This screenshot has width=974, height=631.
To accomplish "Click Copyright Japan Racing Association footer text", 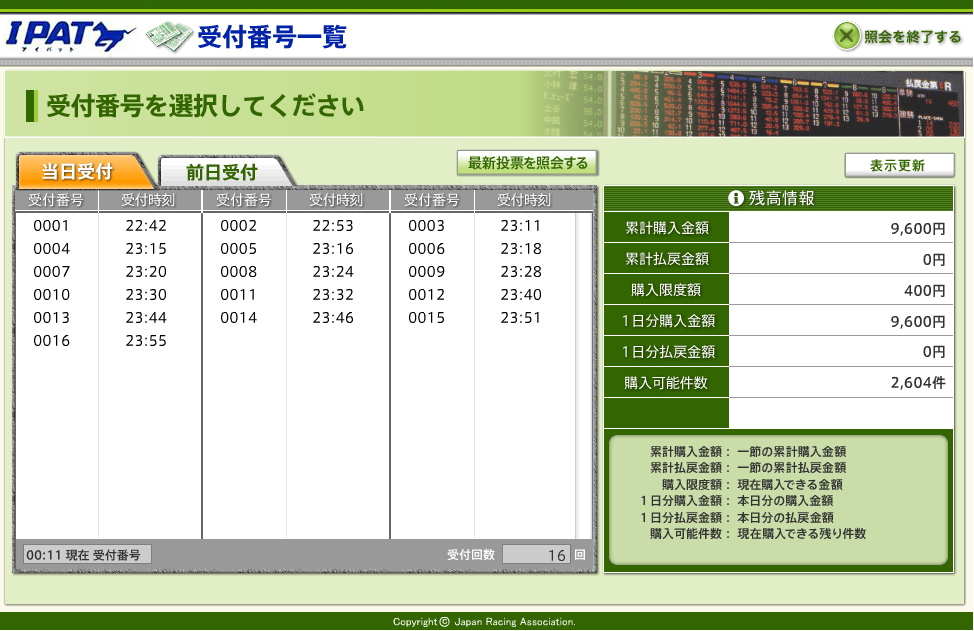I will tap(484, 622).
